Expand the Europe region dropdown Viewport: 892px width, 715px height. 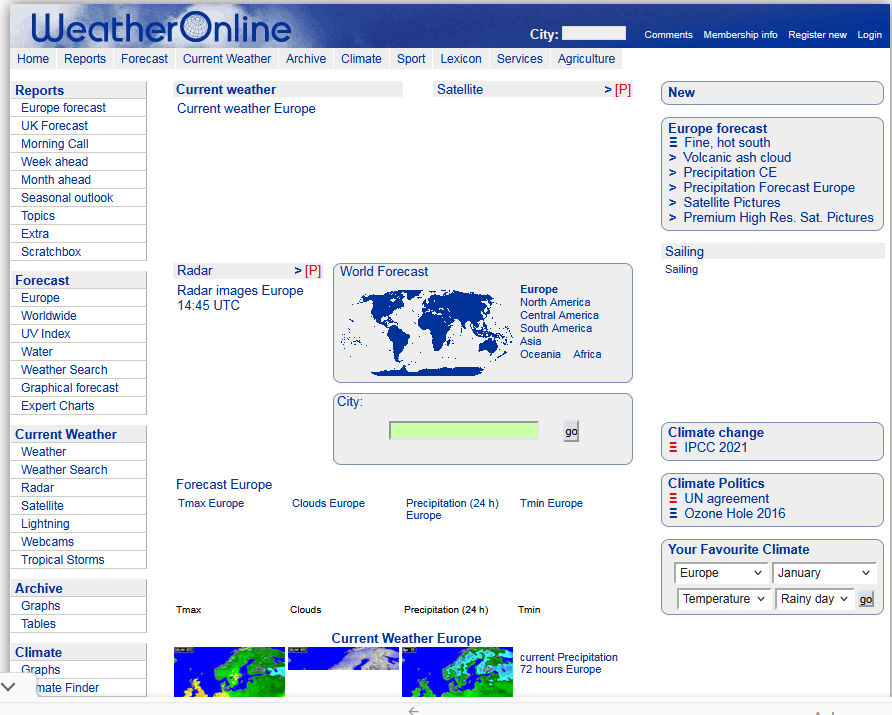(721, 573)
